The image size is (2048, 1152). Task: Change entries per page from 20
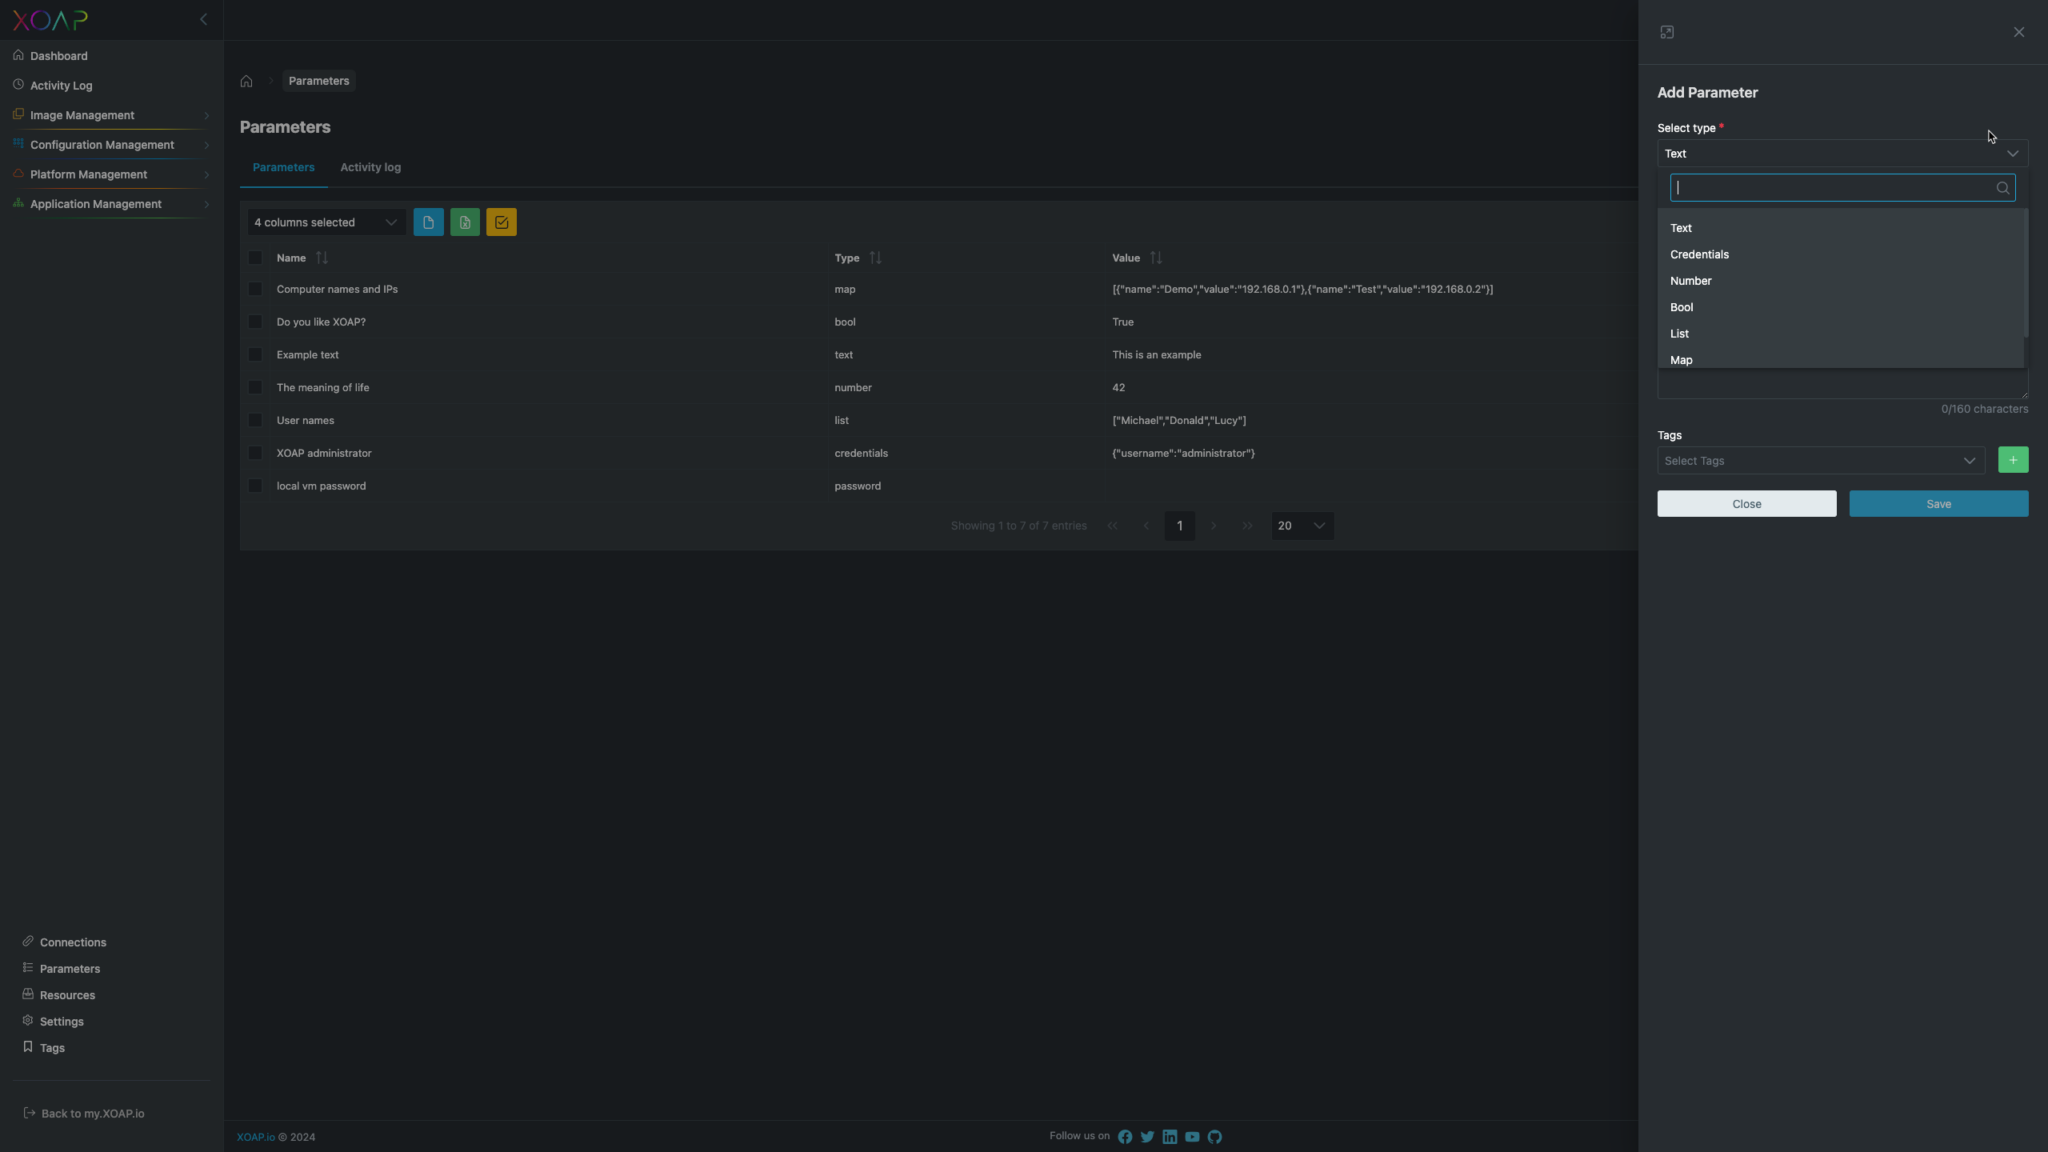1301,525
